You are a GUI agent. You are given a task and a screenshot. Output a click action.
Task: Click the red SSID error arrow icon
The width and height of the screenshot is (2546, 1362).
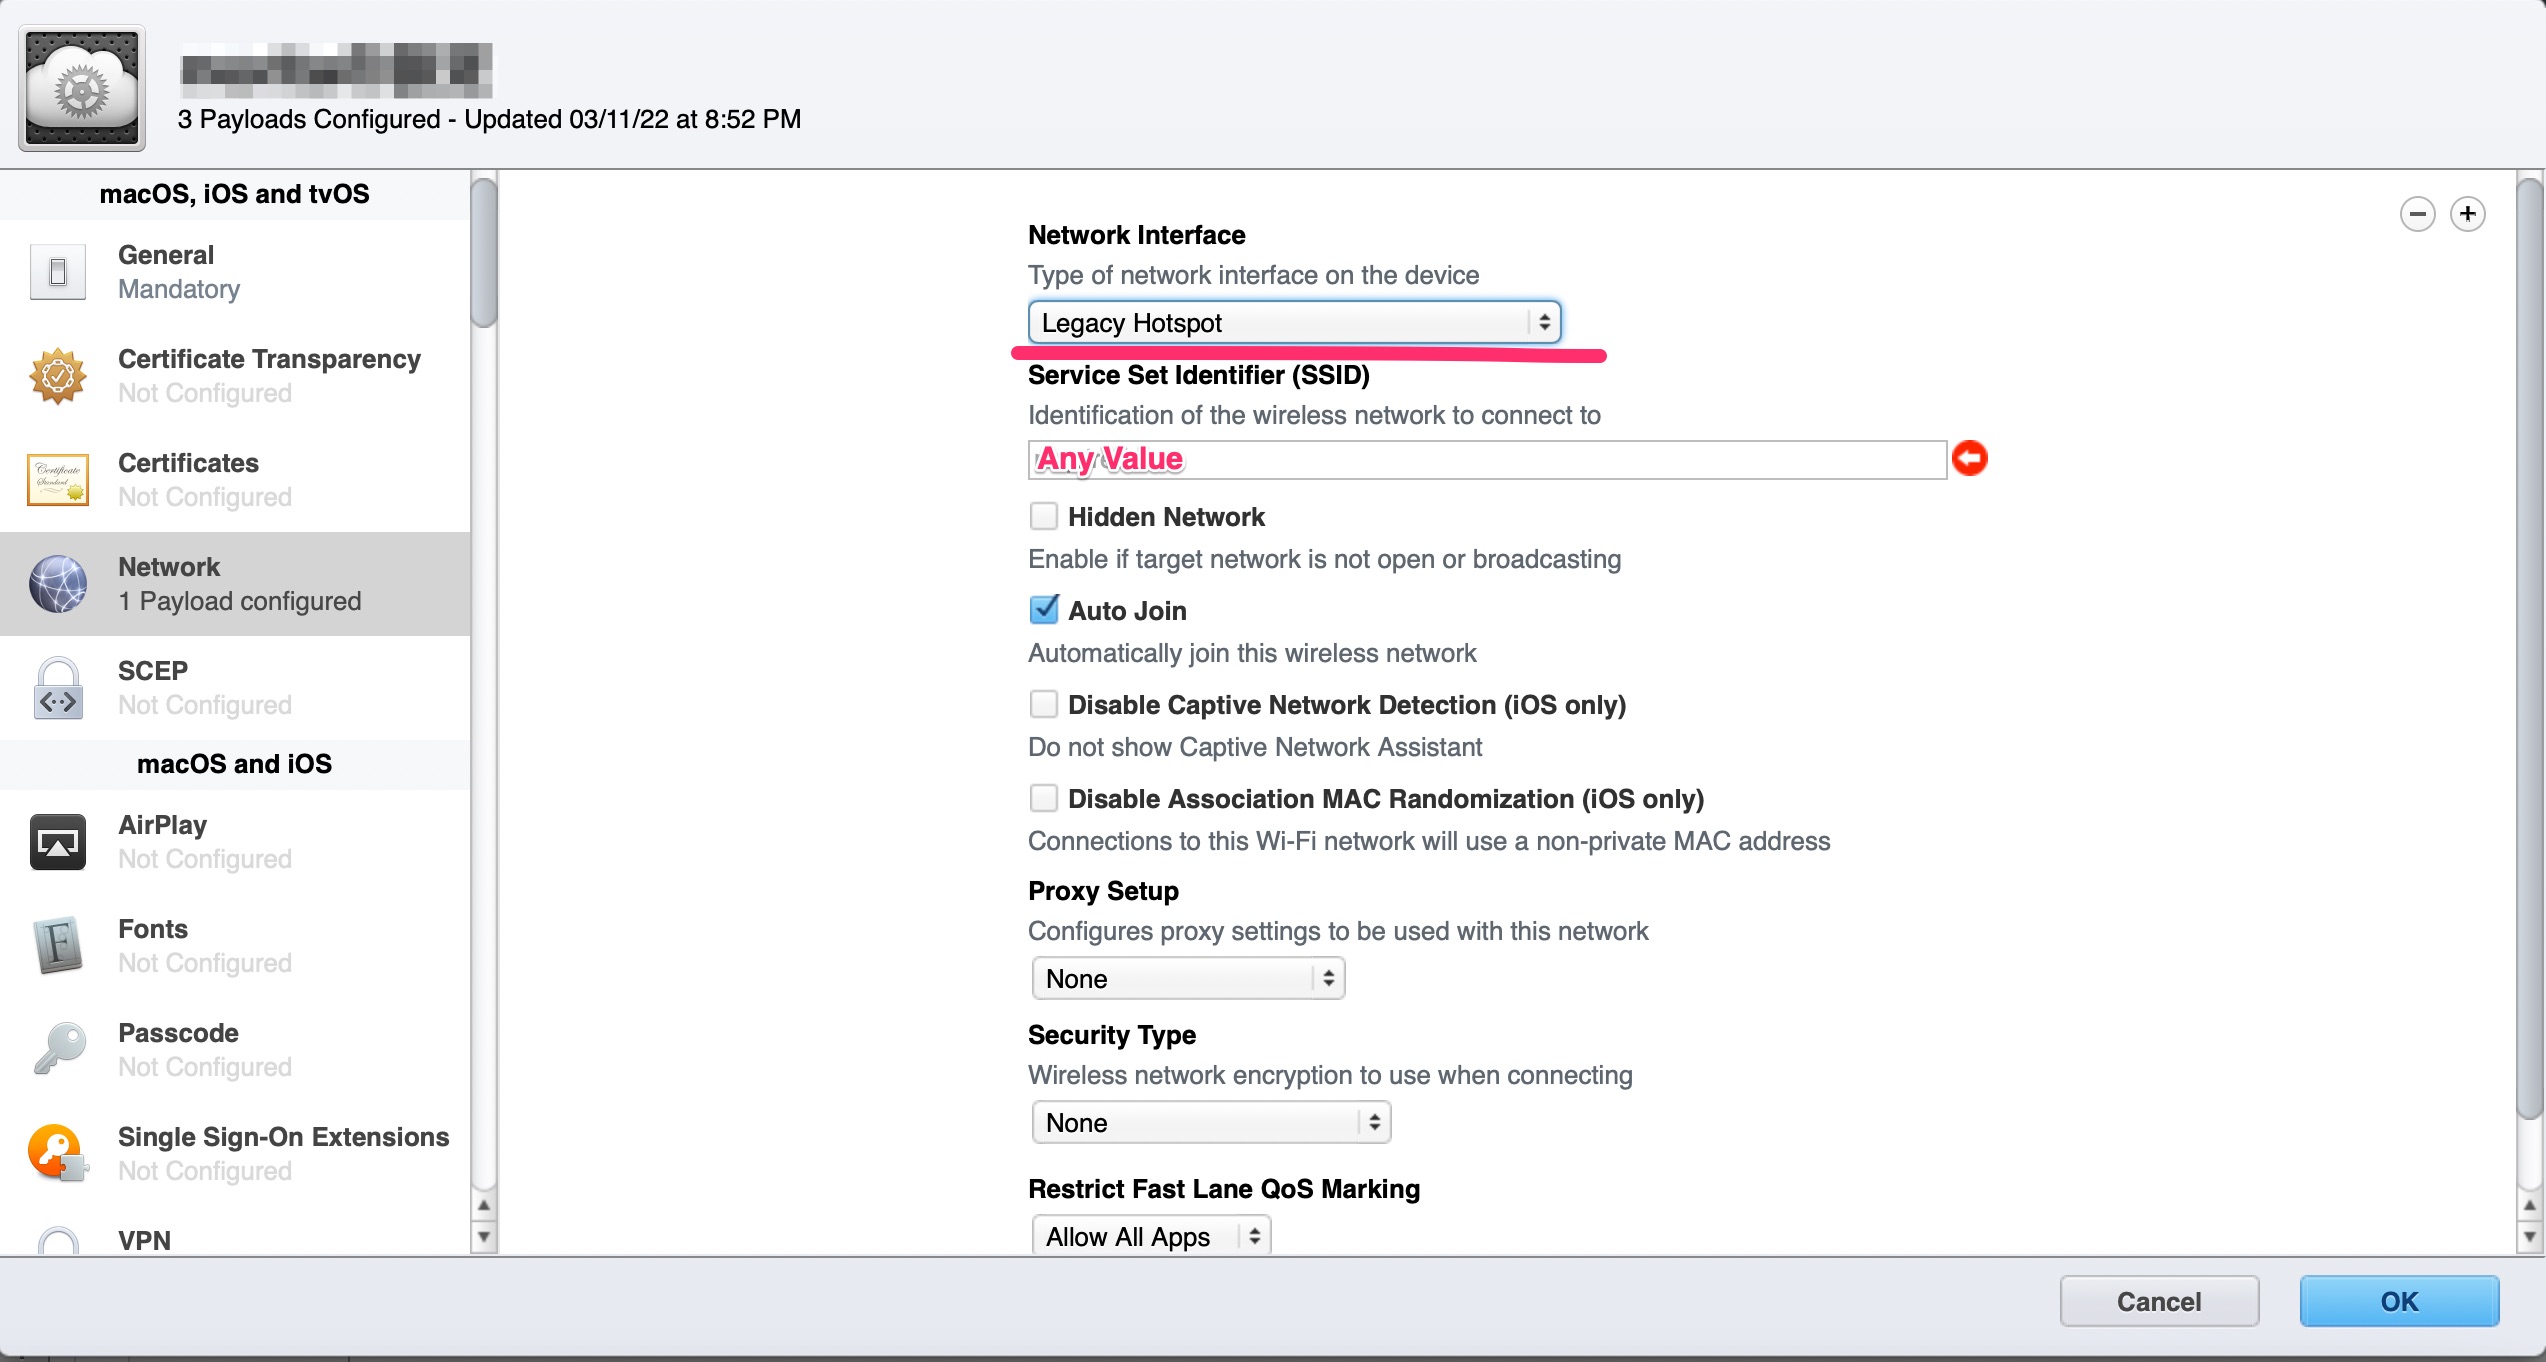pos(1969,459)
